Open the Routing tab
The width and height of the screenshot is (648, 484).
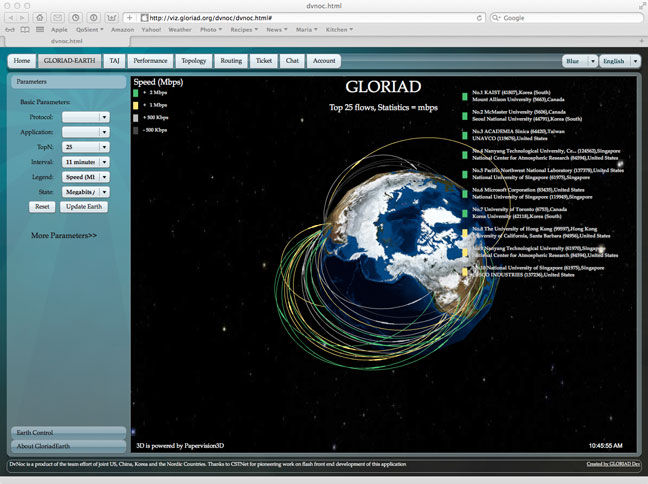pyautogui.click(x=231, y=61)
